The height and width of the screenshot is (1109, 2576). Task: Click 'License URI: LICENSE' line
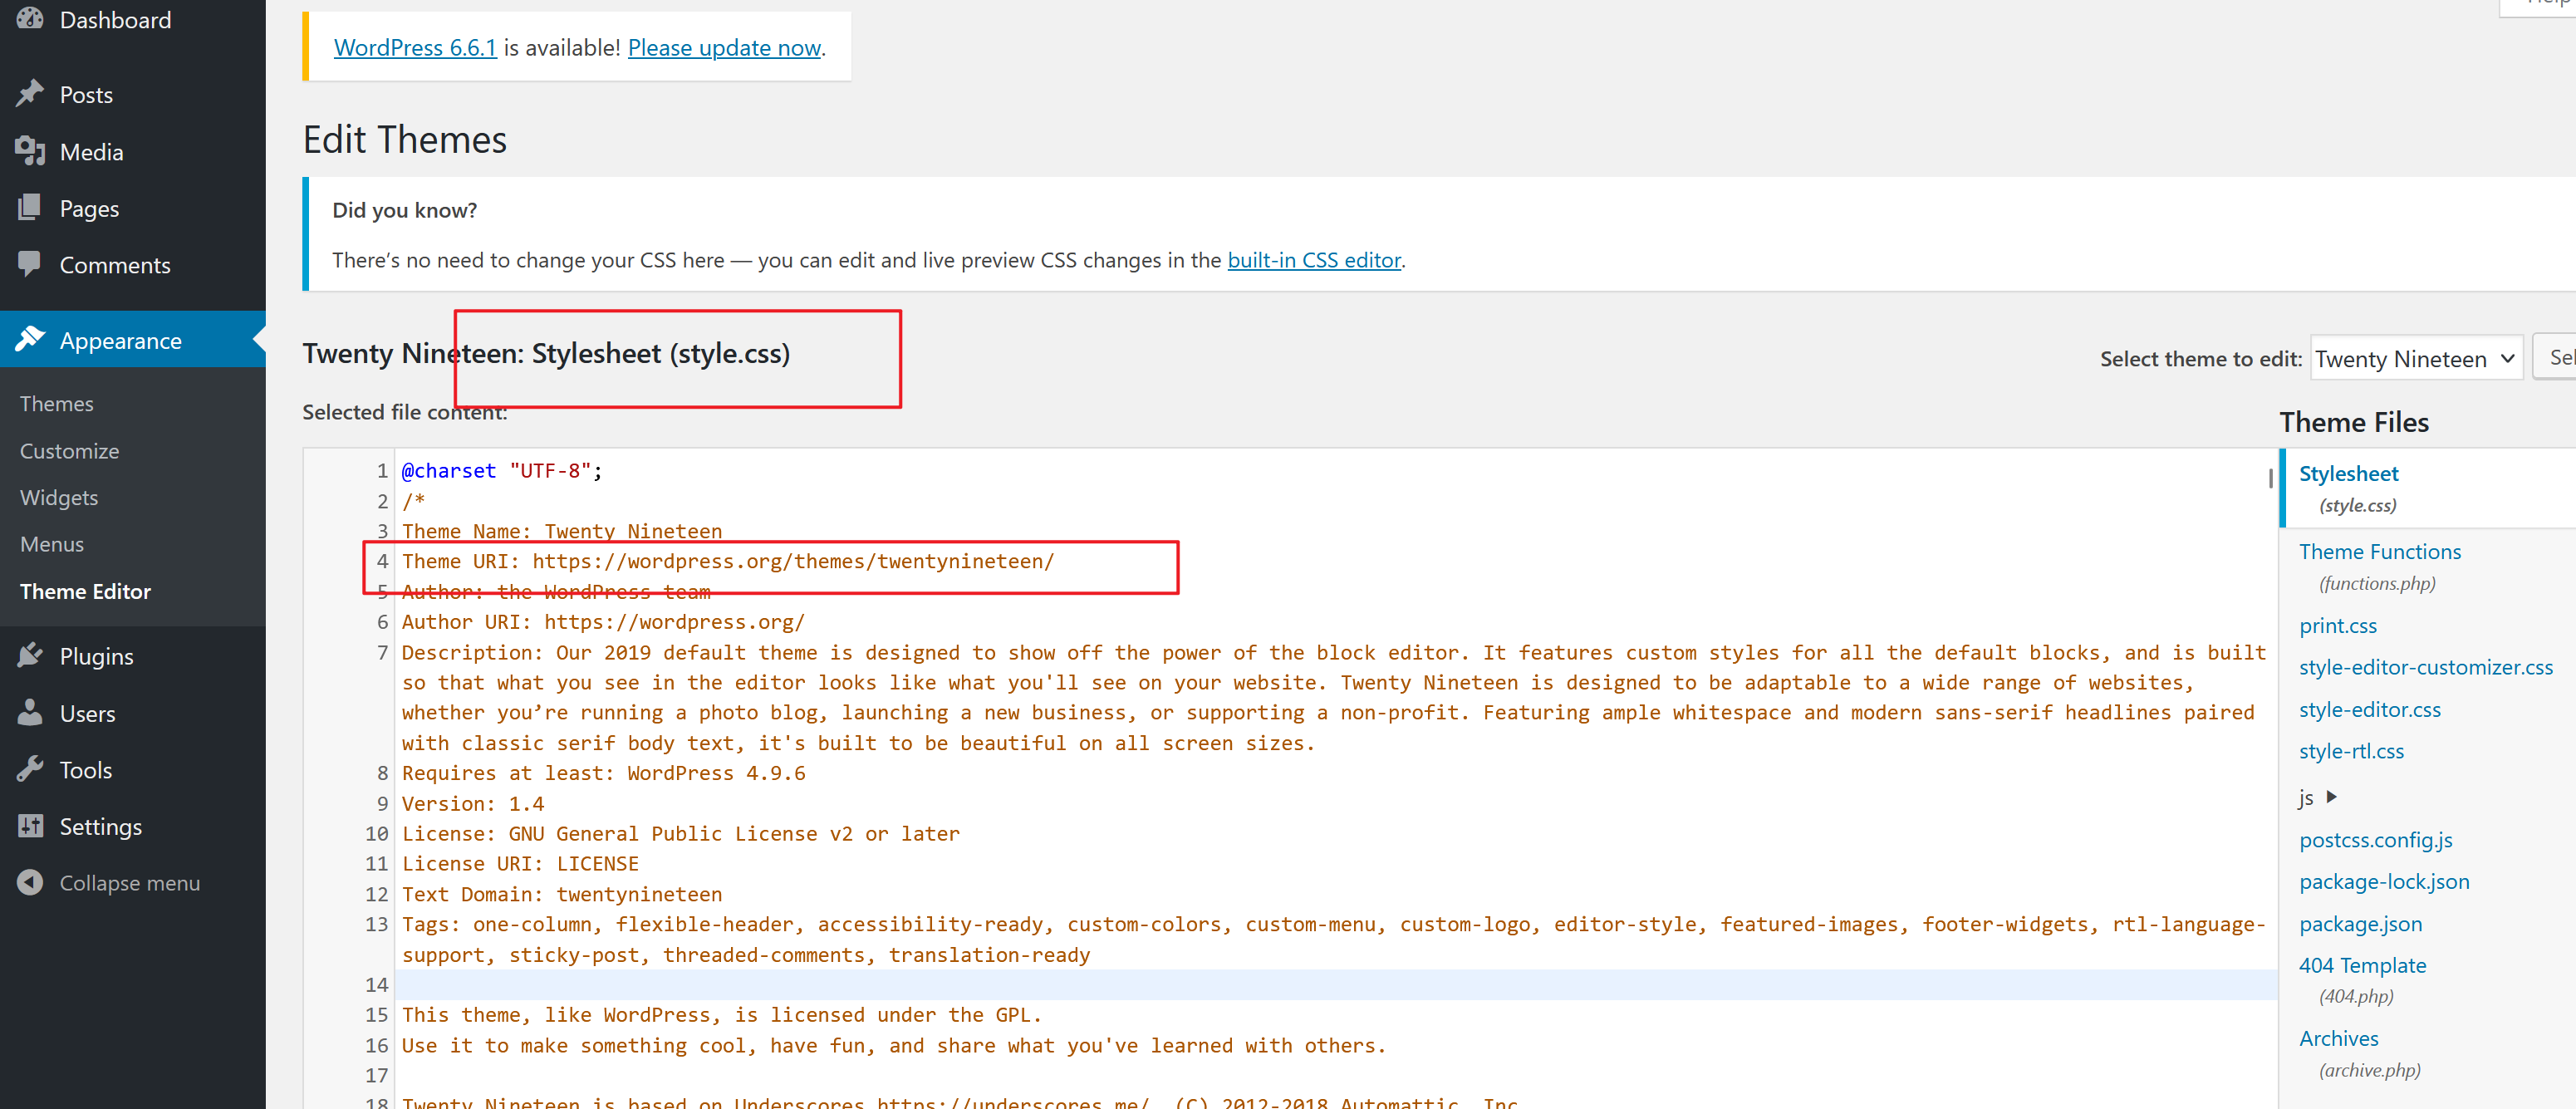pos(520,864)
